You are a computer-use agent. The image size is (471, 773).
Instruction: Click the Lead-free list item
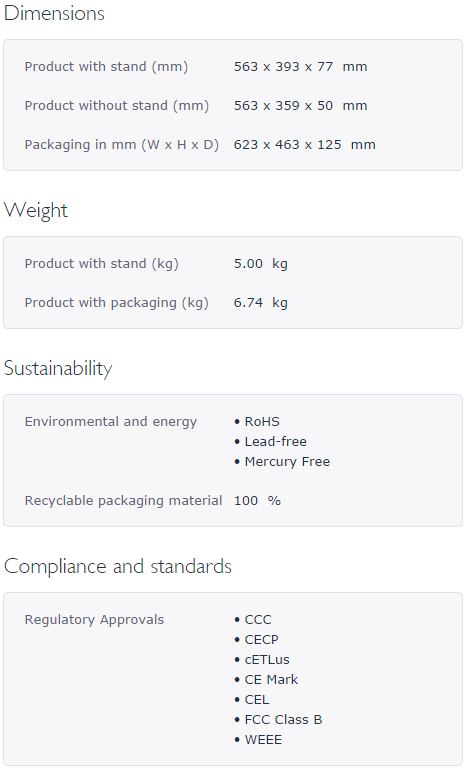point(270,442)
